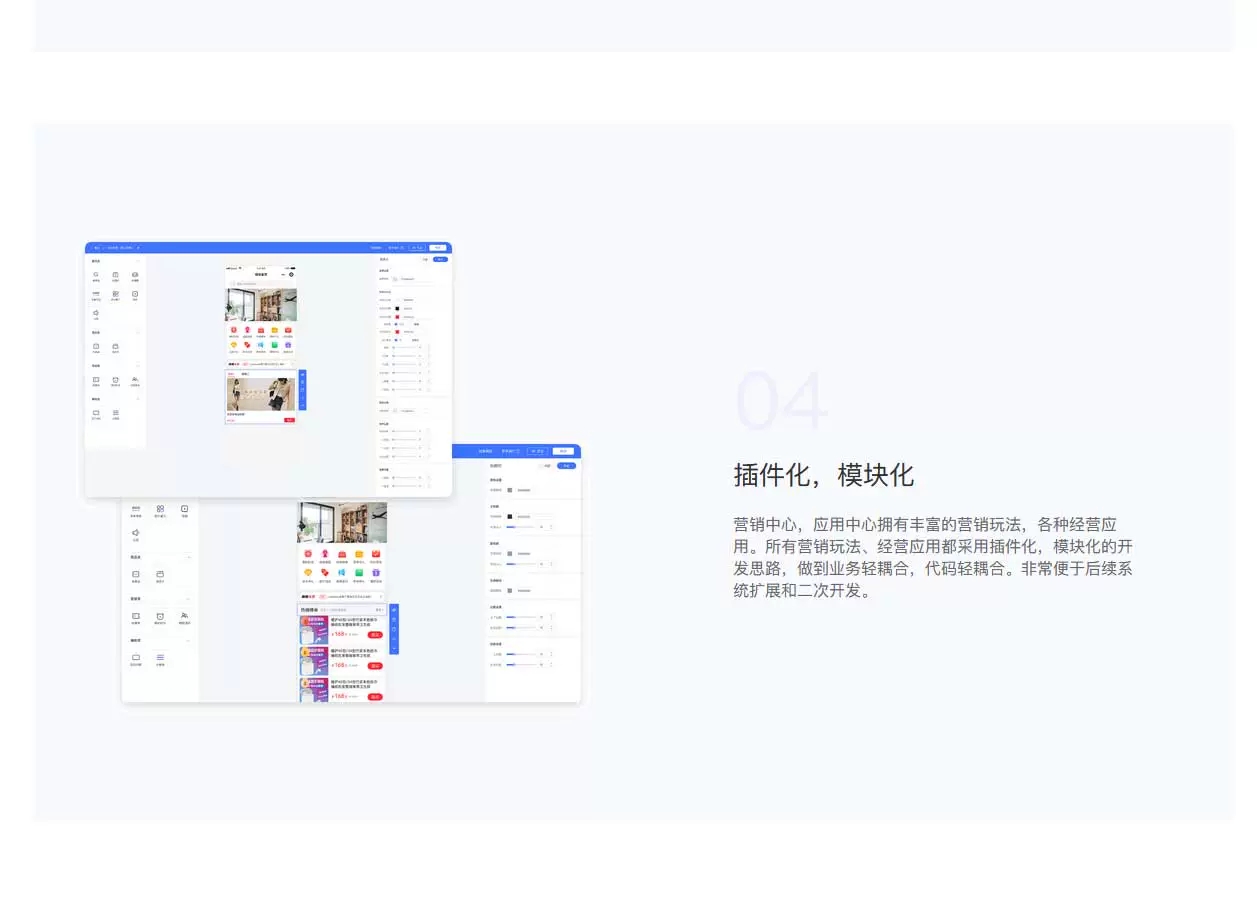Click the search component icon in upper editor
This screenshot has height=909, width=1257.
96,275
